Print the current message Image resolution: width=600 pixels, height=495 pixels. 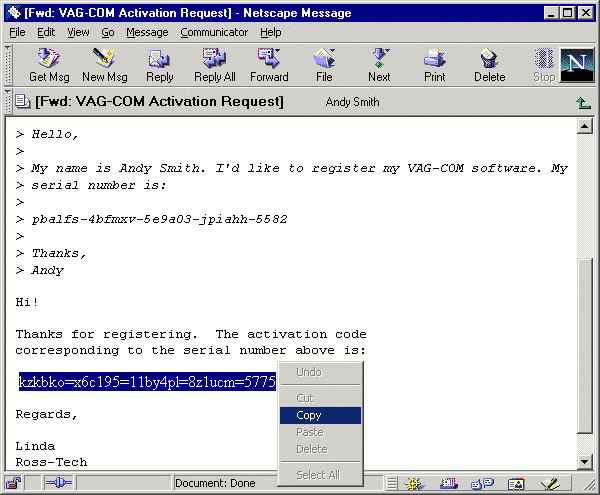click(434, 64)
